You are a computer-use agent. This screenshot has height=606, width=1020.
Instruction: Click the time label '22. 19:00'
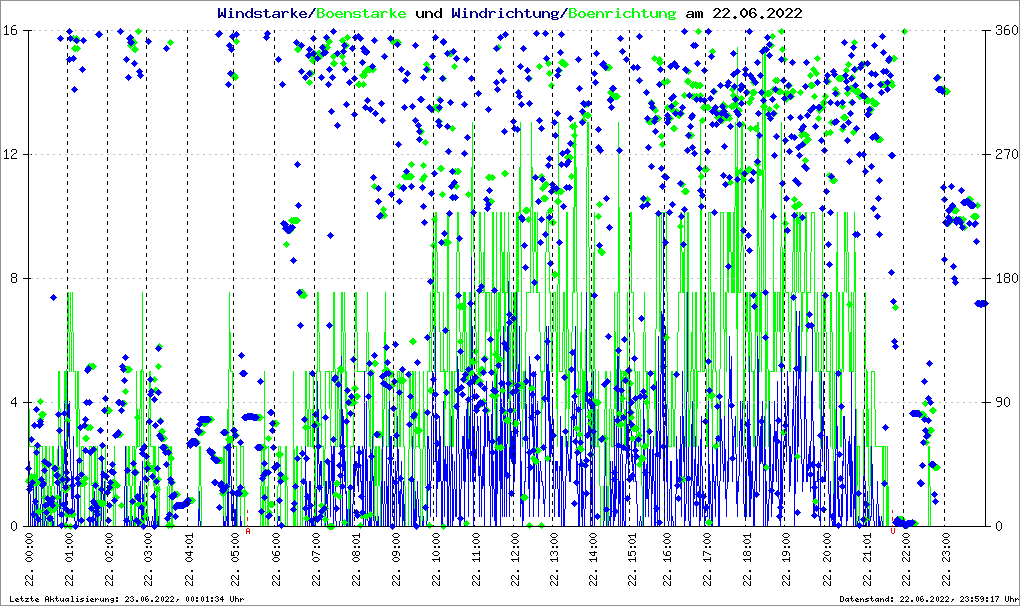coord(785,560)
